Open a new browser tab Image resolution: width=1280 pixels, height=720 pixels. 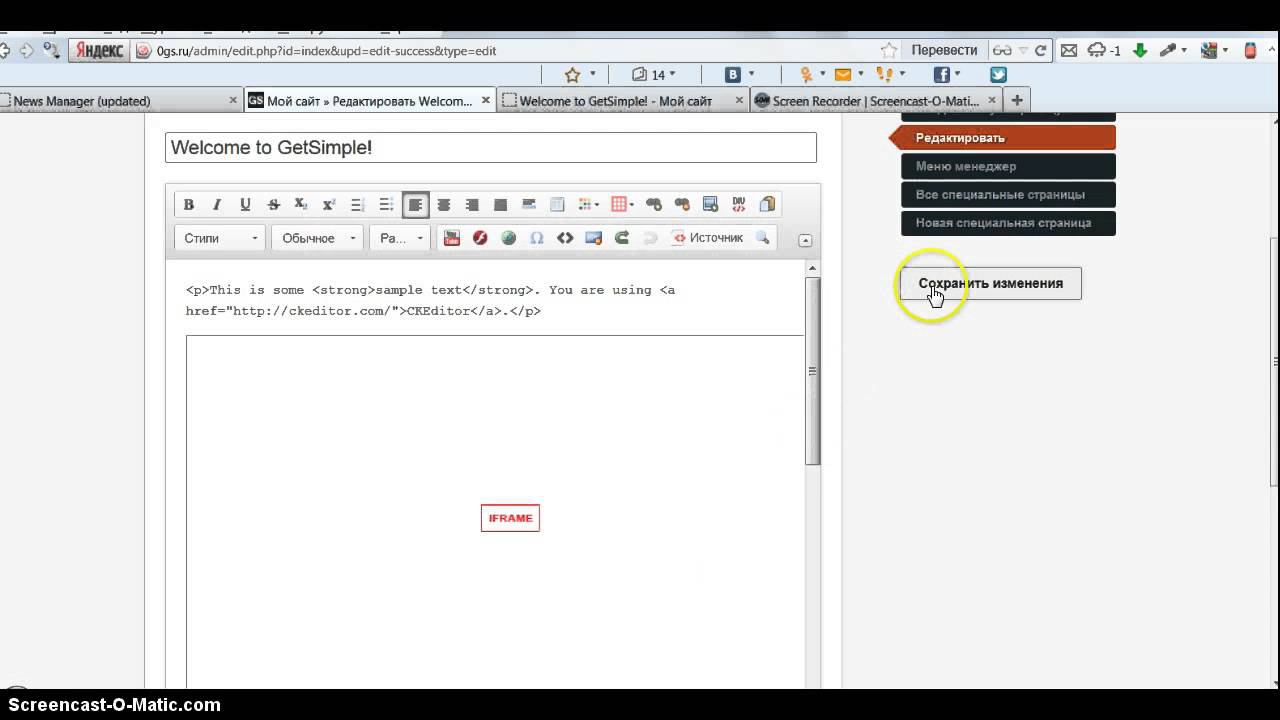[x=1017, y=100]
